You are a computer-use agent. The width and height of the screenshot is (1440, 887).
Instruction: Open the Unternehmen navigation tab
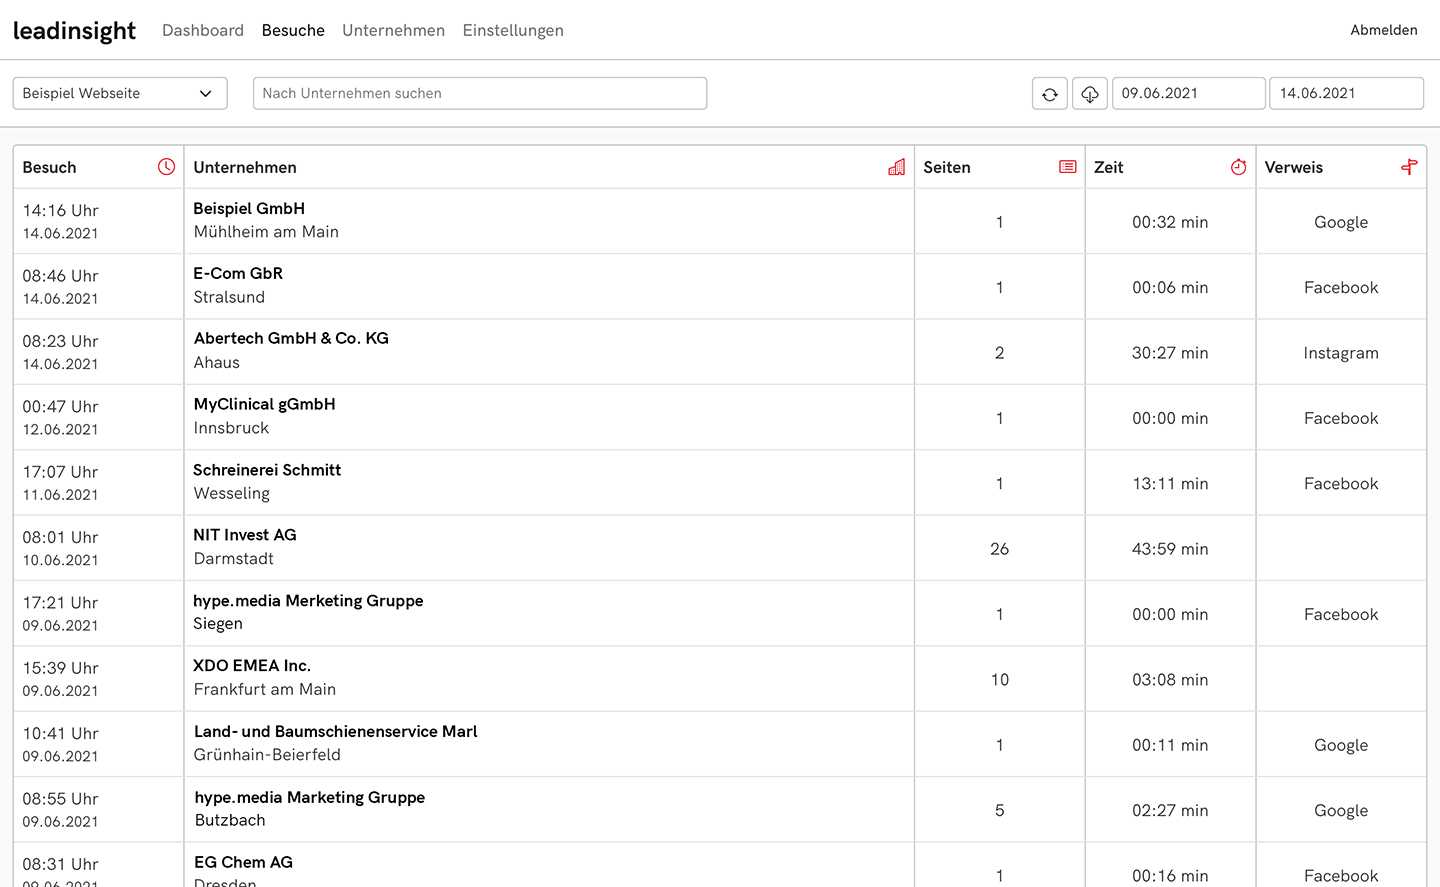coord(394,30)
